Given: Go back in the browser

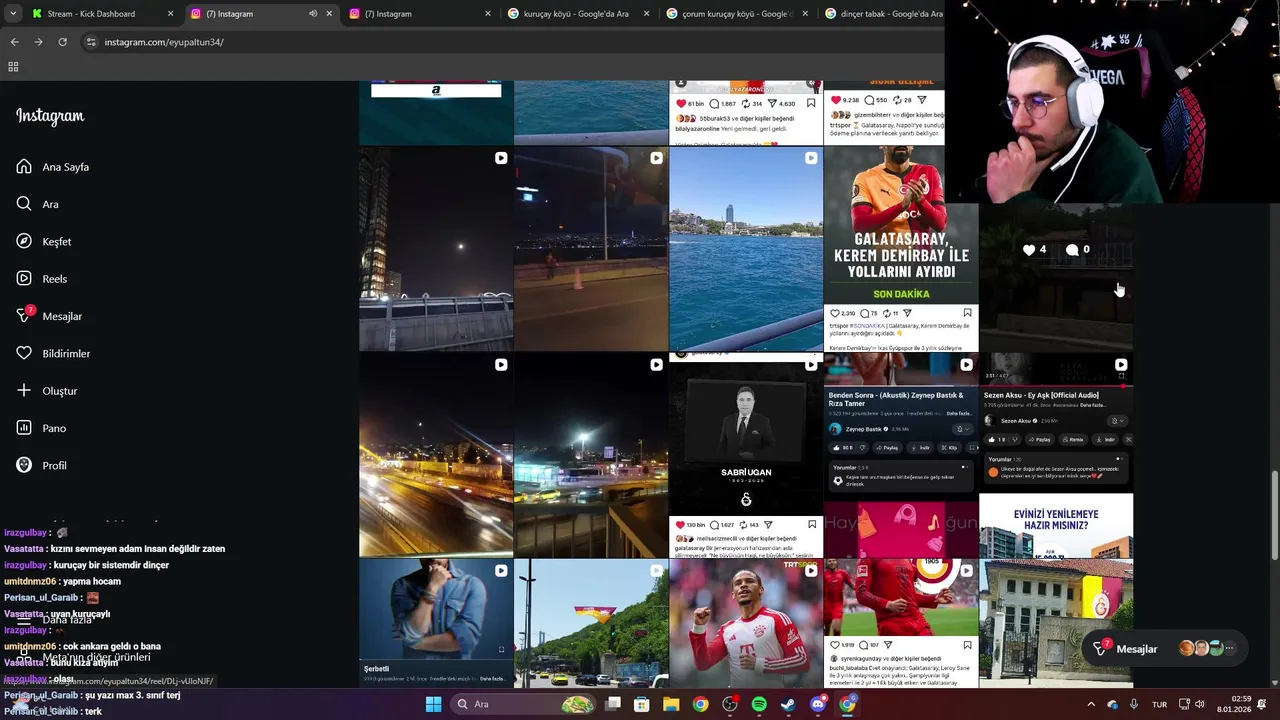Looking at the screenshot, I should click(14, 42).
